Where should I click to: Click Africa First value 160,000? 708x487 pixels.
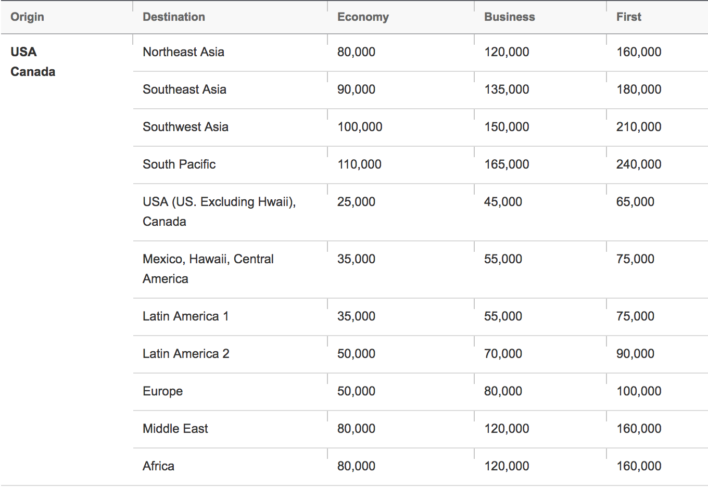coord(639,466)
